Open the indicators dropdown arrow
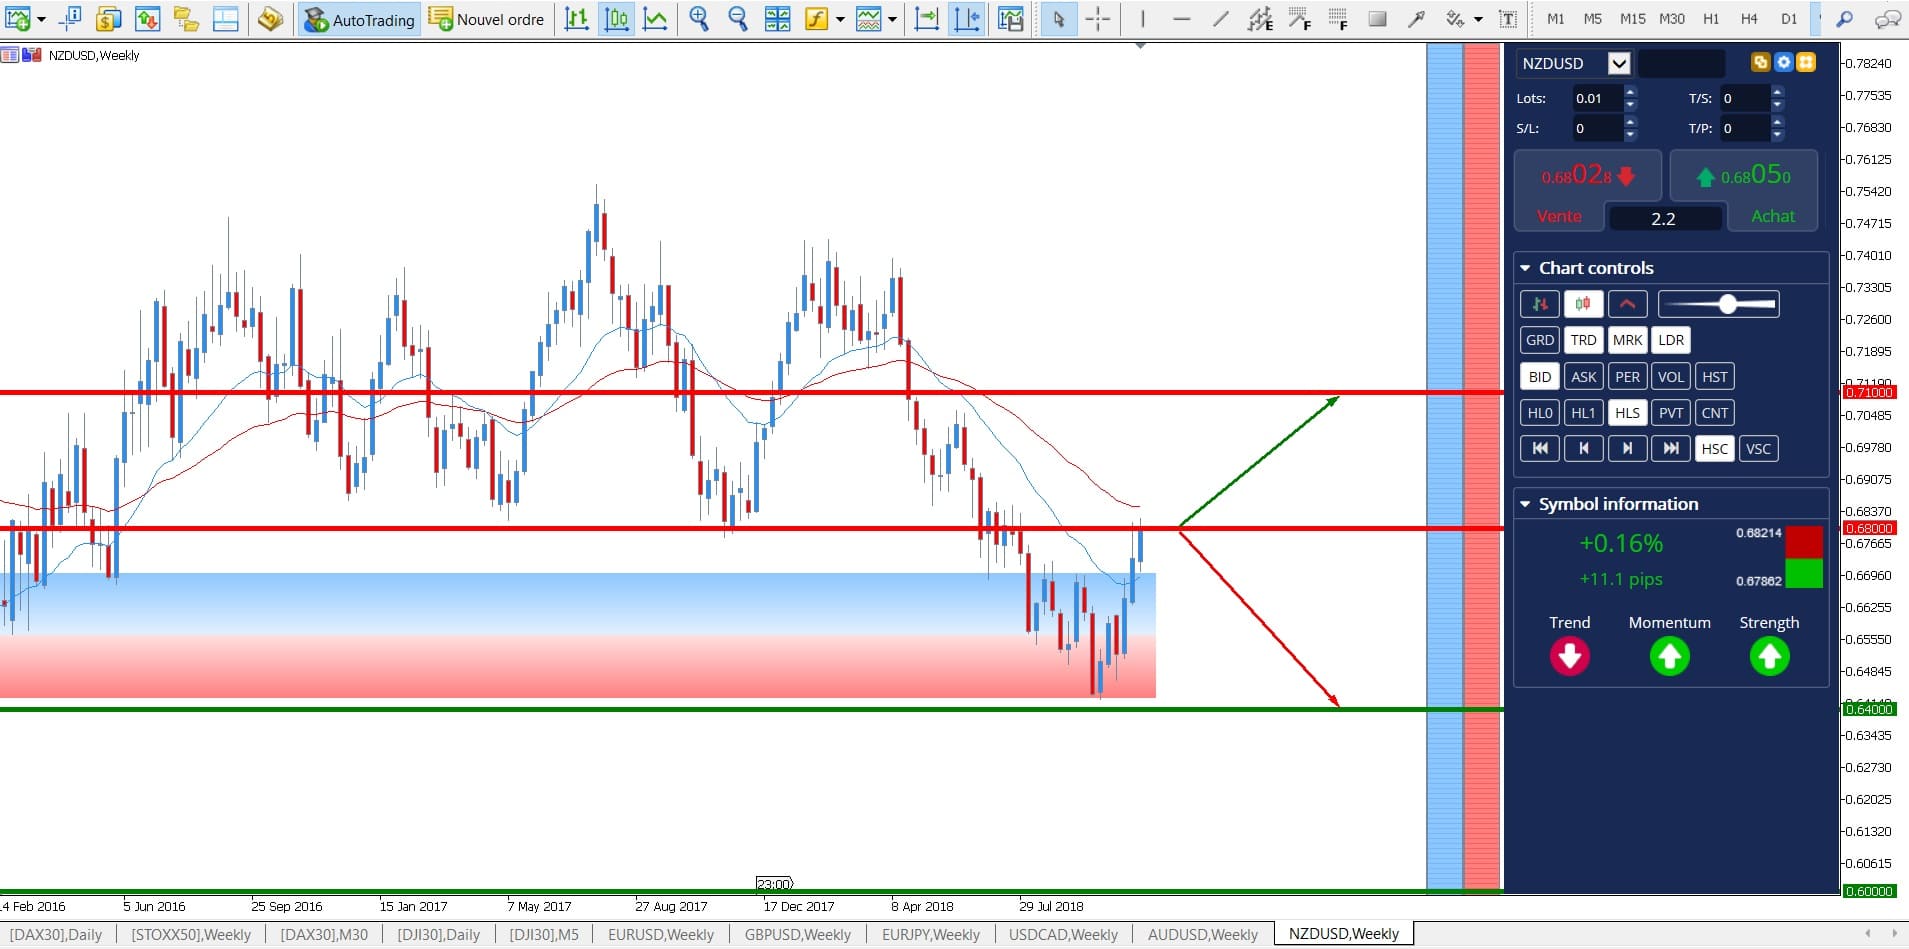Image resolution: width=1909 pixels, height=949 pixels. coord(840,19)
